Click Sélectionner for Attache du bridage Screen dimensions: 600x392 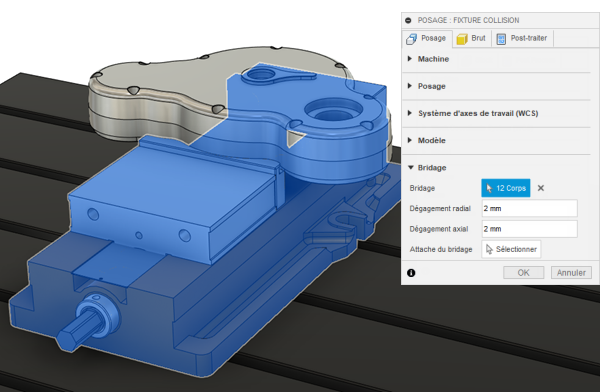(x=511, y=249)
